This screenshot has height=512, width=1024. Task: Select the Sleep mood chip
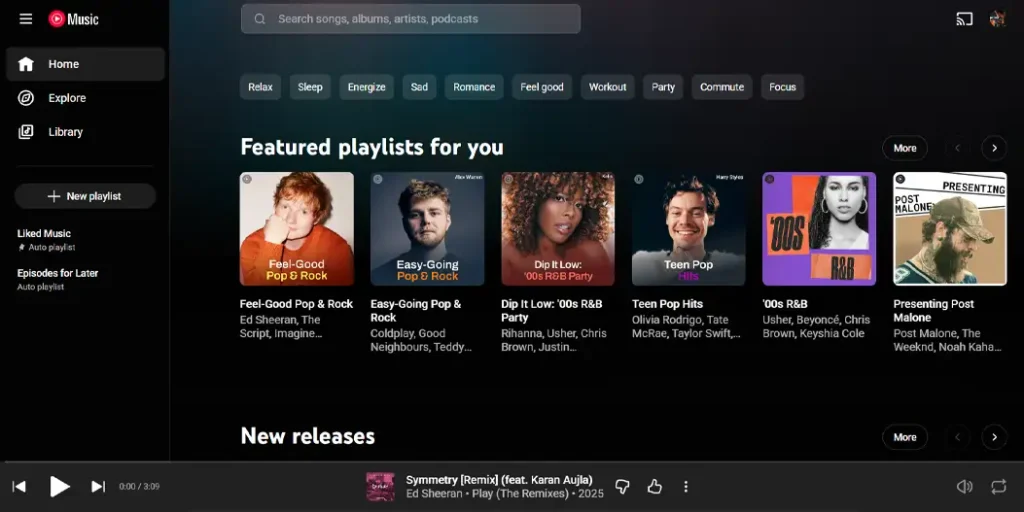point(310,87)
